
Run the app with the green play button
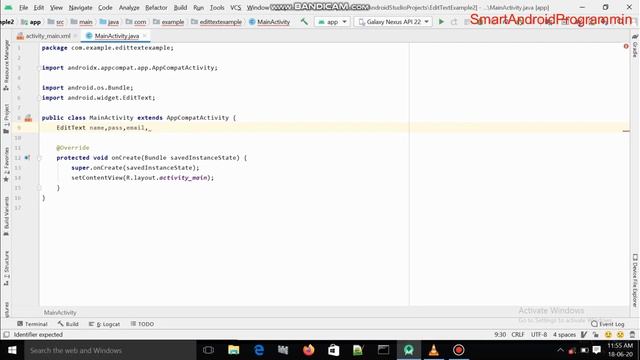coord(441,22)
